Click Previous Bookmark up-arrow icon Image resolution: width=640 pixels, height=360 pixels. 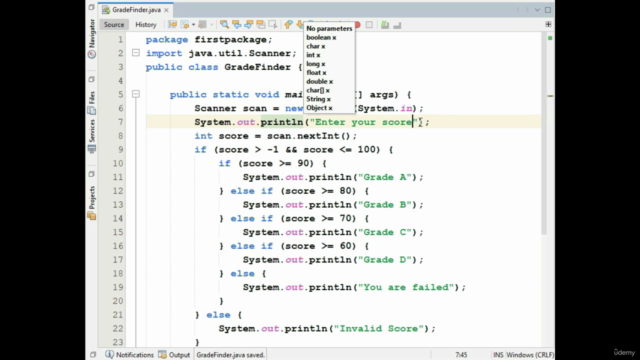click(289, 25)
